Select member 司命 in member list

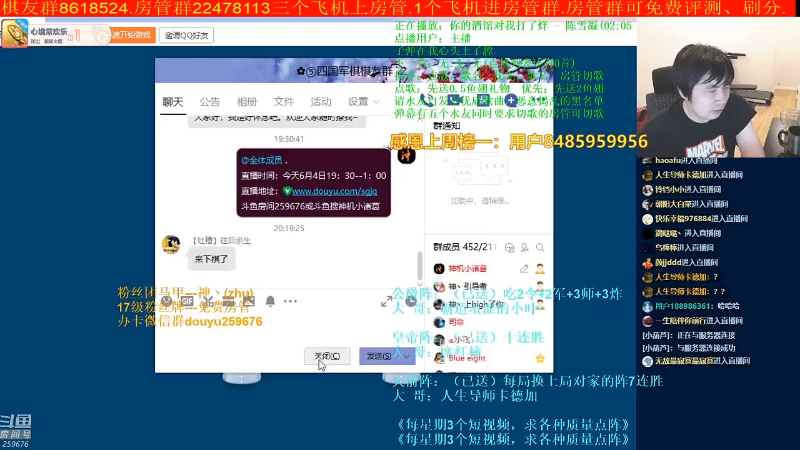[x=456, y=322]
